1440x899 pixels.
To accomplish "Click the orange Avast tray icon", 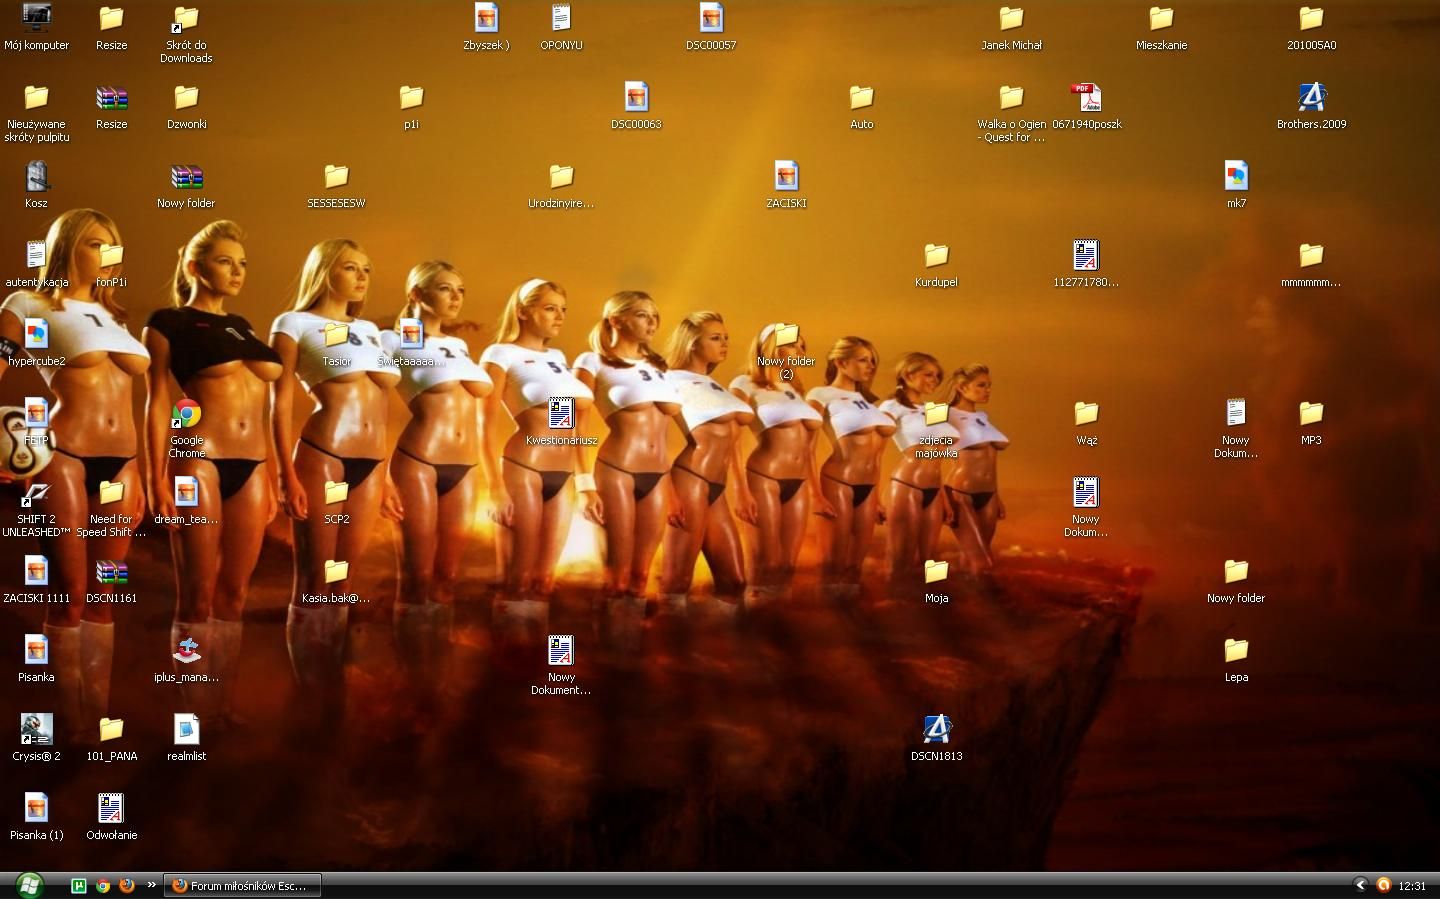I will pyautogui.click(x=1384, y=885).
